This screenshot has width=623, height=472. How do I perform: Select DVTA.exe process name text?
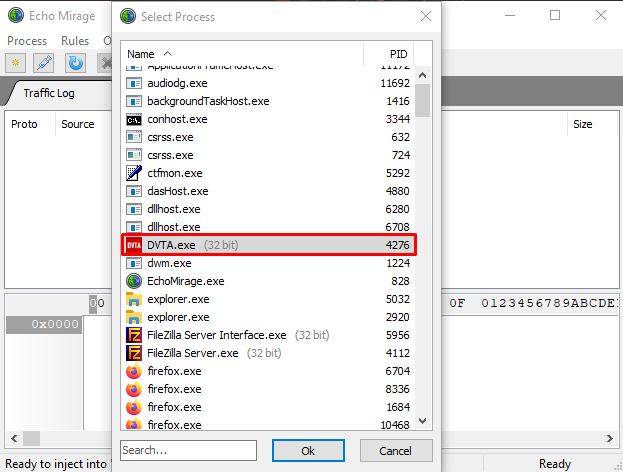[171, 245]
